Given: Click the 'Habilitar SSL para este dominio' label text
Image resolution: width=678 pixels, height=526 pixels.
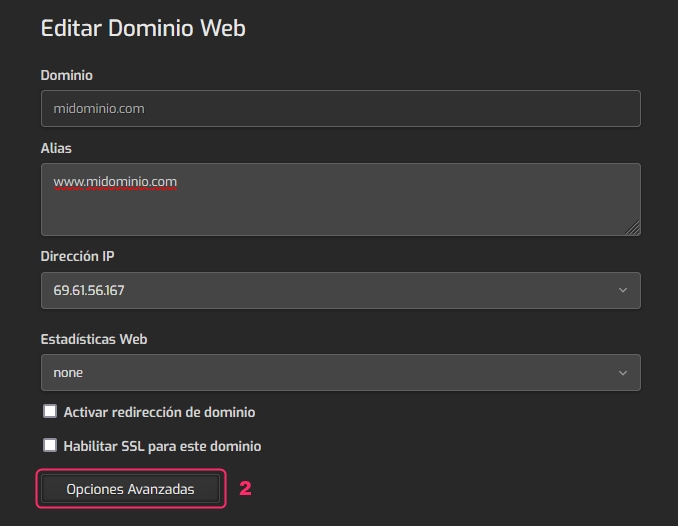Looking at the screenshot, I should [162, 446].
